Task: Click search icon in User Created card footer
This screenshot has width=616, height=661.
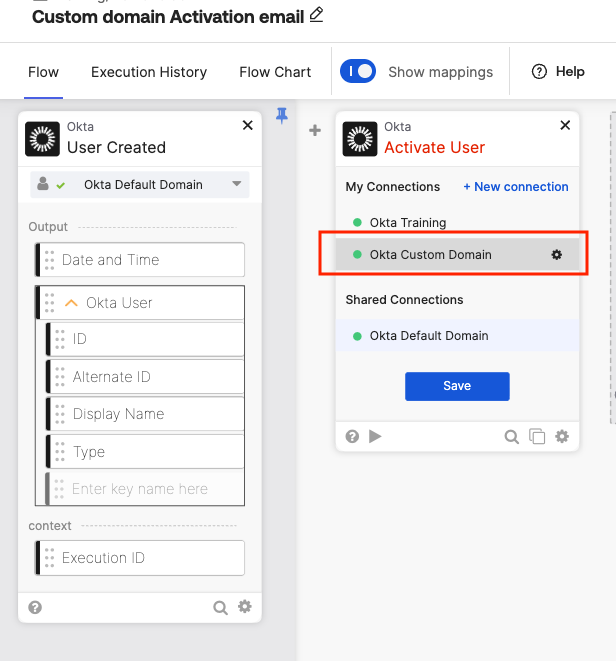Action: click(x=220, y=608)
